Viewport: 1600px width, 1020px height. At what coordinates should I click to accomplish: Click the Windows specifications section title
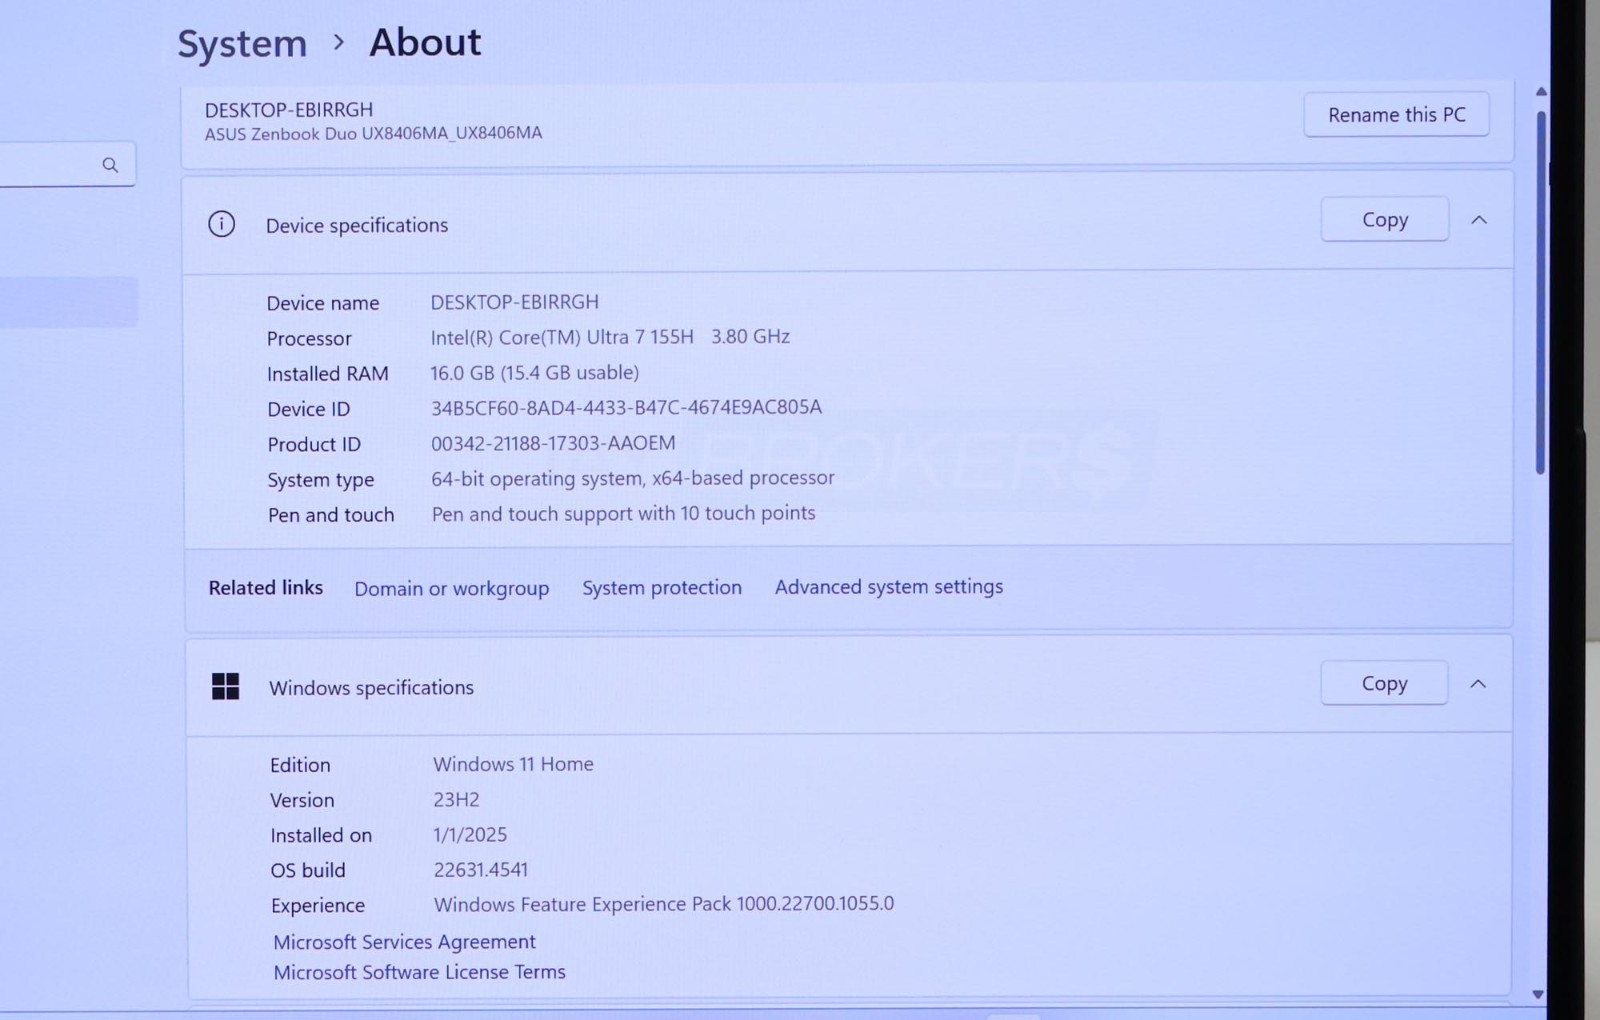[371, 688]
